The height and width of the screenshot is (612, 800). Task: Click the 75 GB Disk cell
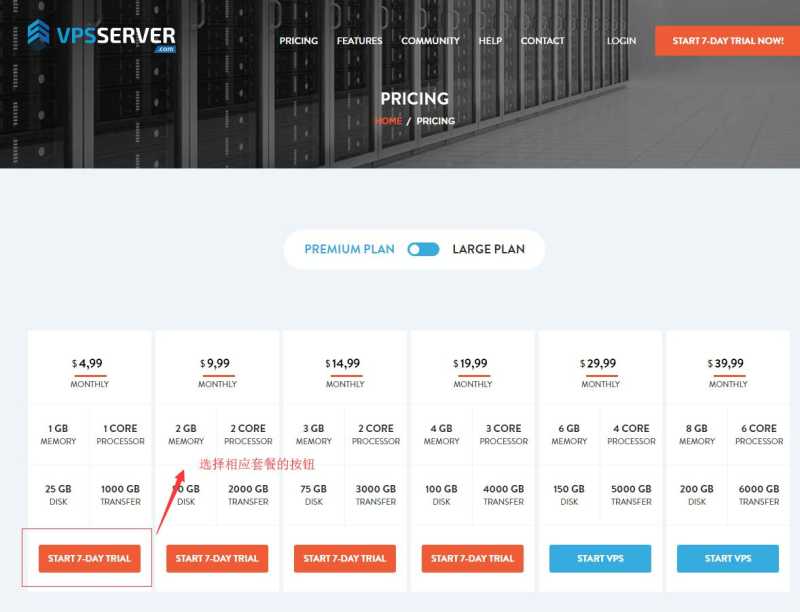pos(313,495)
